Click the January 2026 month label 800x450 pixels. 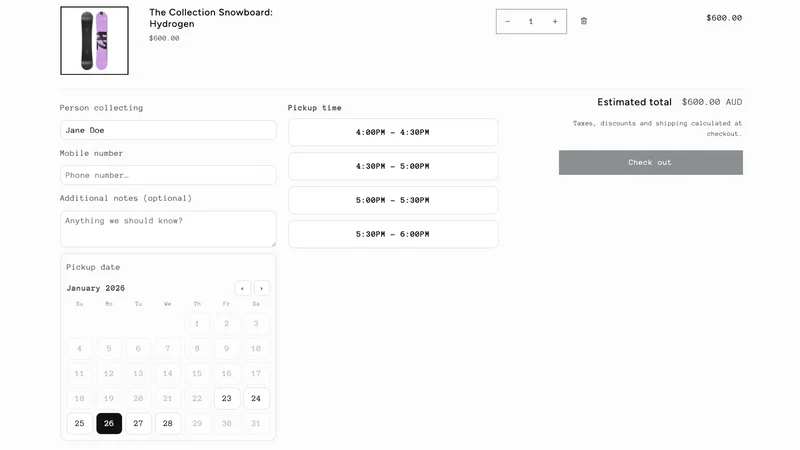coord(95,288)
